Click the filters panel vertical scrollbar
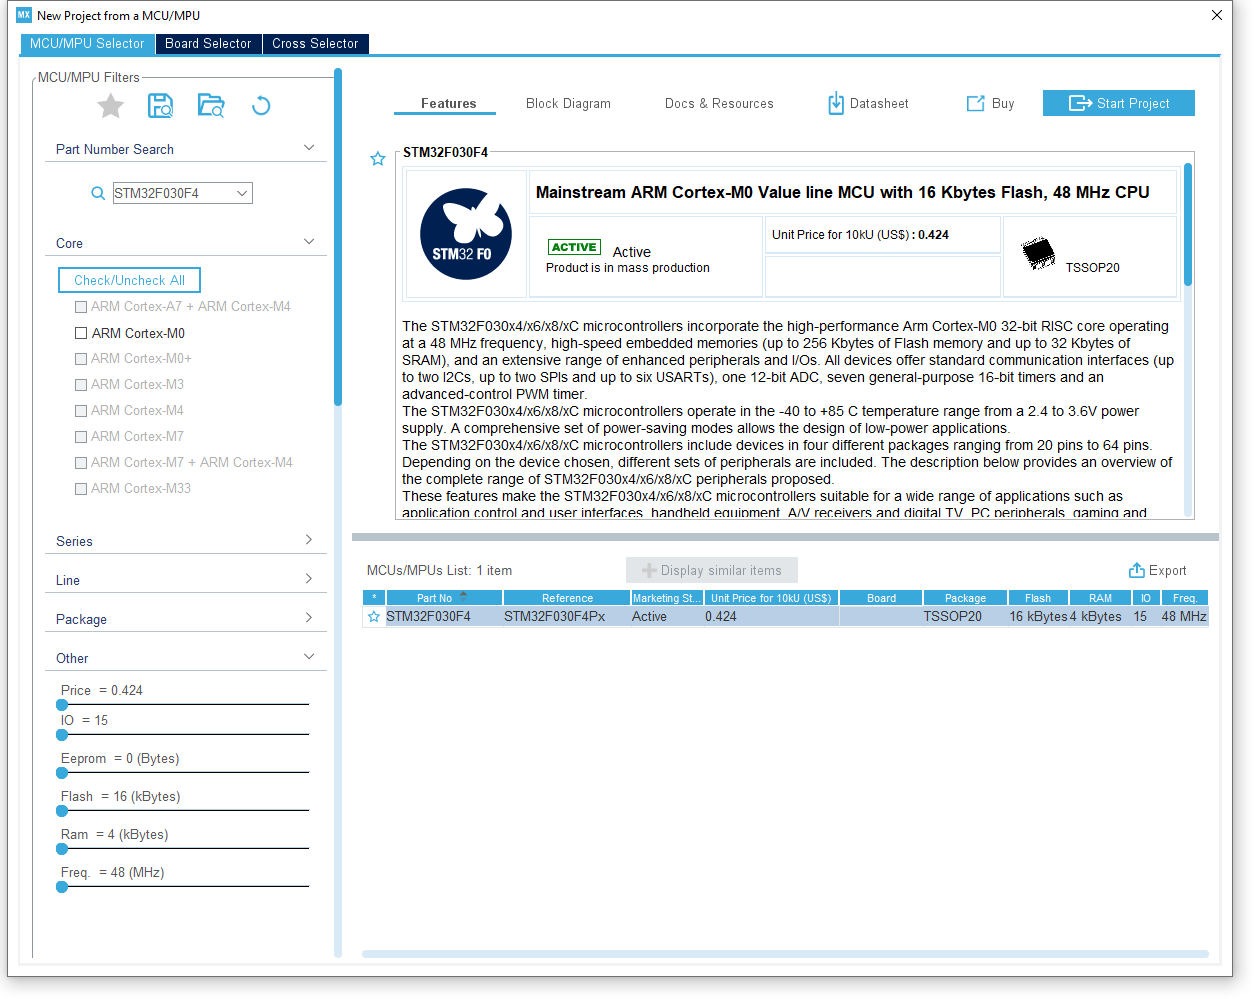 338,237
